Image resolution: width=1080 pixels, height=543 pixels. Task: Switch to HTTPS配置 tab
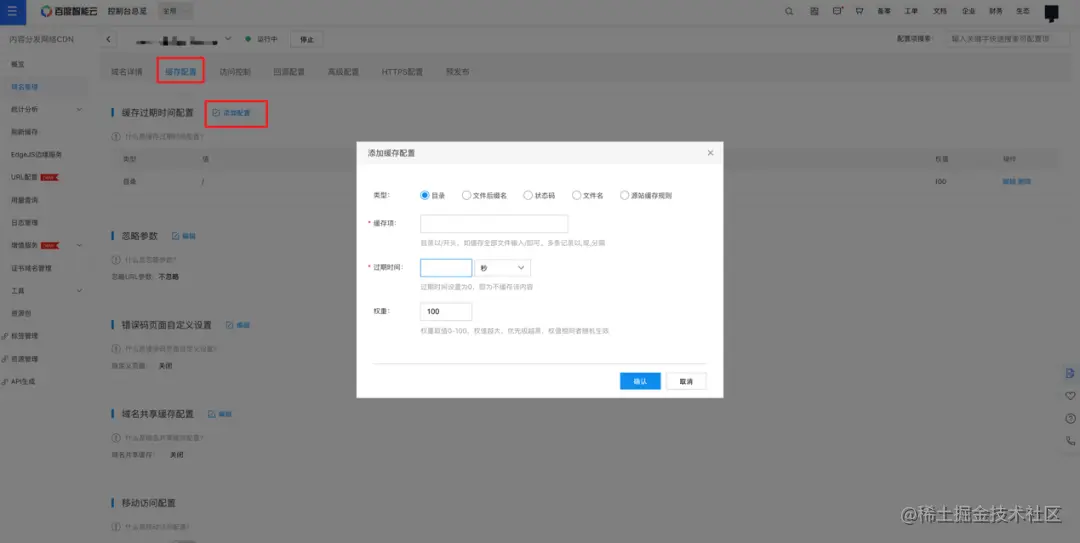[x=402, y=72]
